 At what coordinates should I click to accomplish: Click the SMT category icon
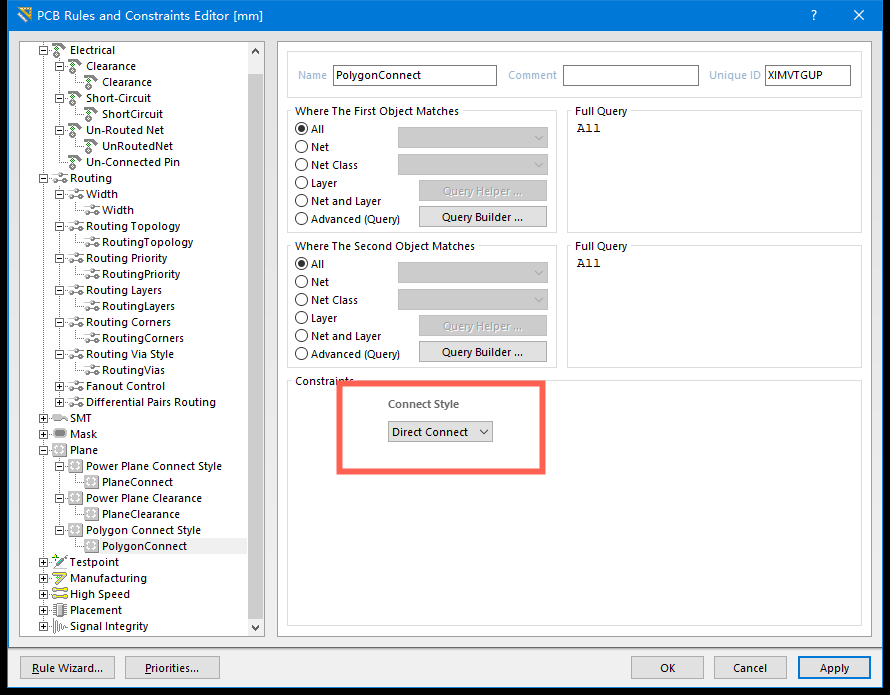[x=59, y=418]
